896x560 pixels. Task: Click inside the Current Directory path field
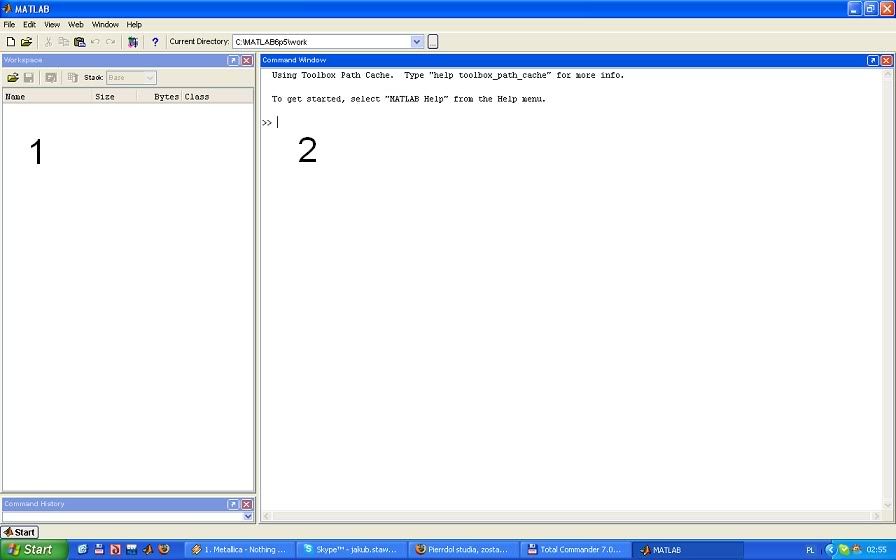tap(322, 42)
